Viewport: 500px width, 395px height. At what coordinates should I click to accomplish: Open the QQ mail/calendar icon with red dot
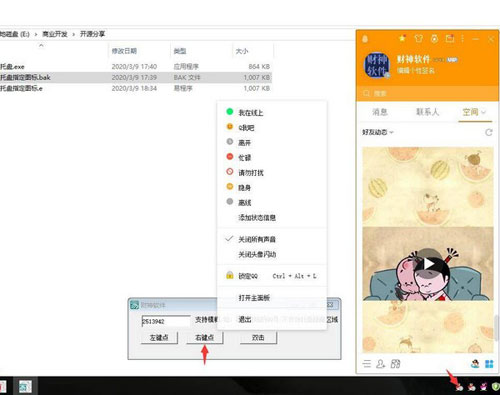click(450, 39)
